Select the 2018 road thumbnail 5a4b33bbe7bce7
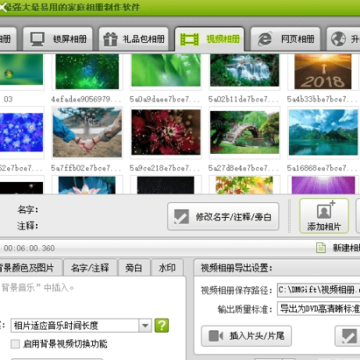Viewport: 360px width, 360px height. click(x=323, y=71)
